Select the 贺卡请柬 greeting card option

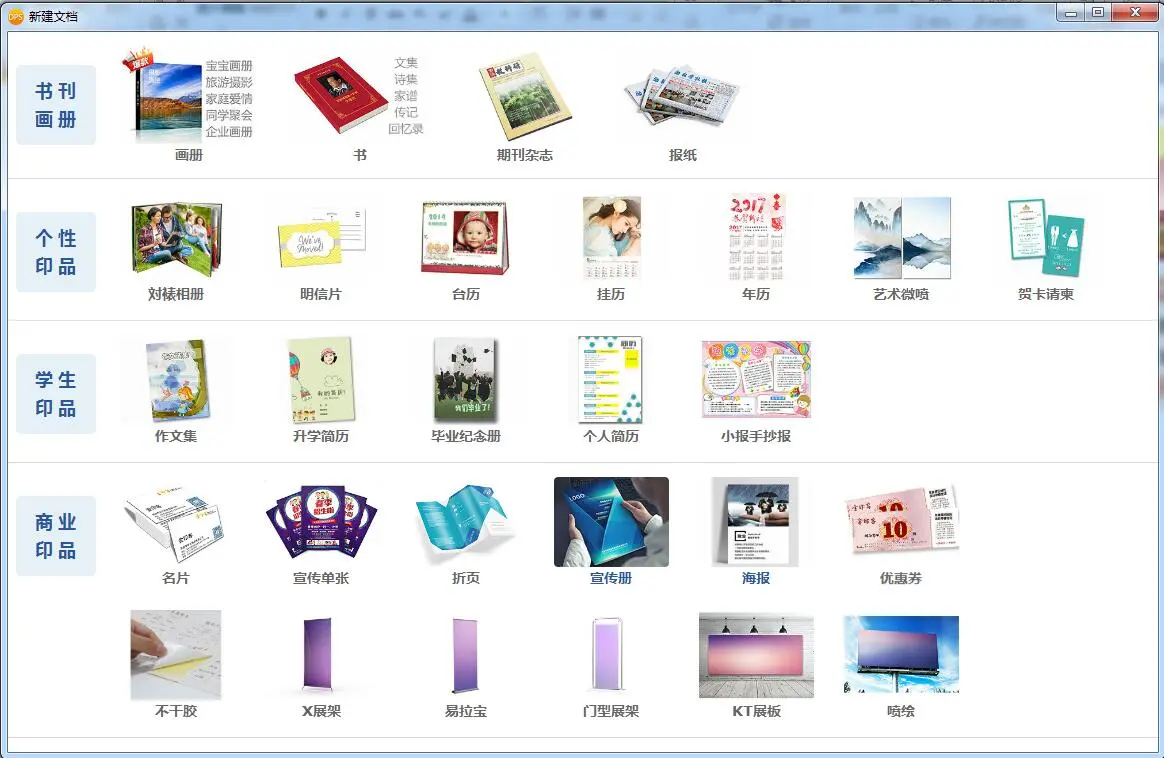1046,238
